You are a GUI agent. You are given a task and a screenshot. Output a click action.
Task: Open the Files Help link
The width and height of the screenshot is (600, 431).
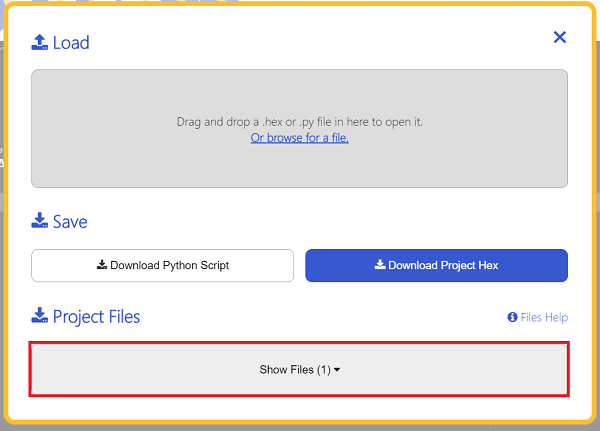point(538,317)
